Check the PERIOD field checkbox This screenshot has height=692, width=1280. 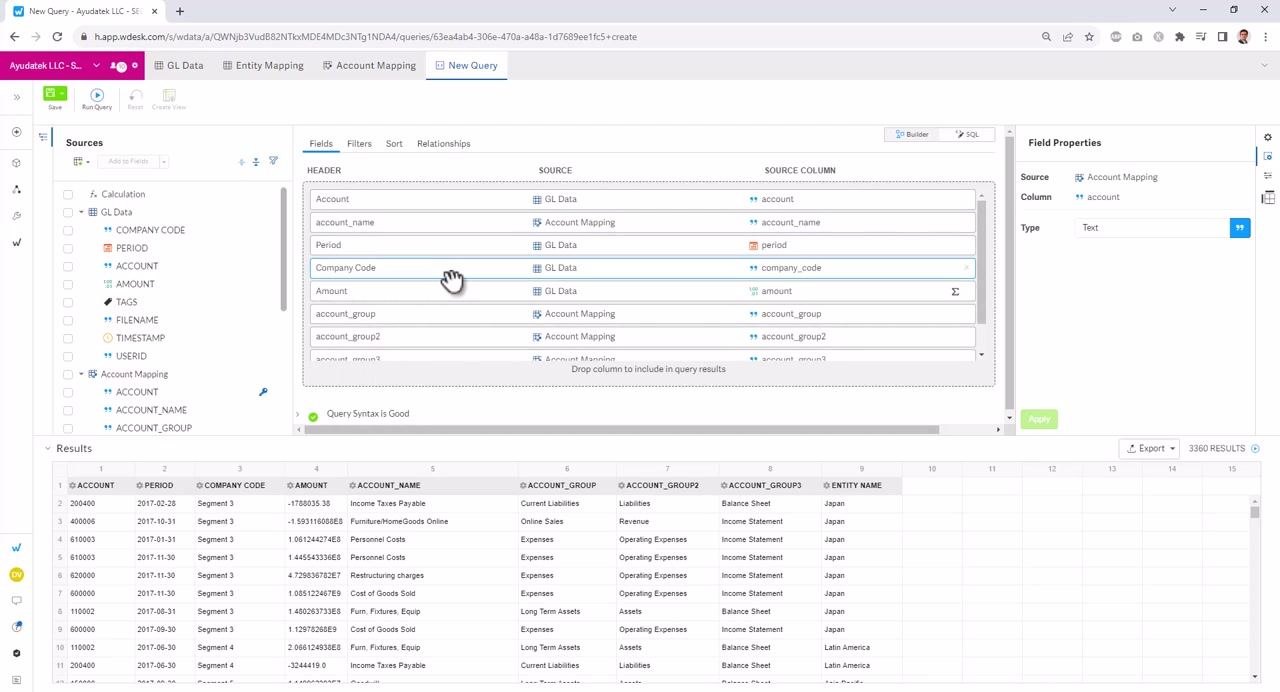tap(68, 248)
